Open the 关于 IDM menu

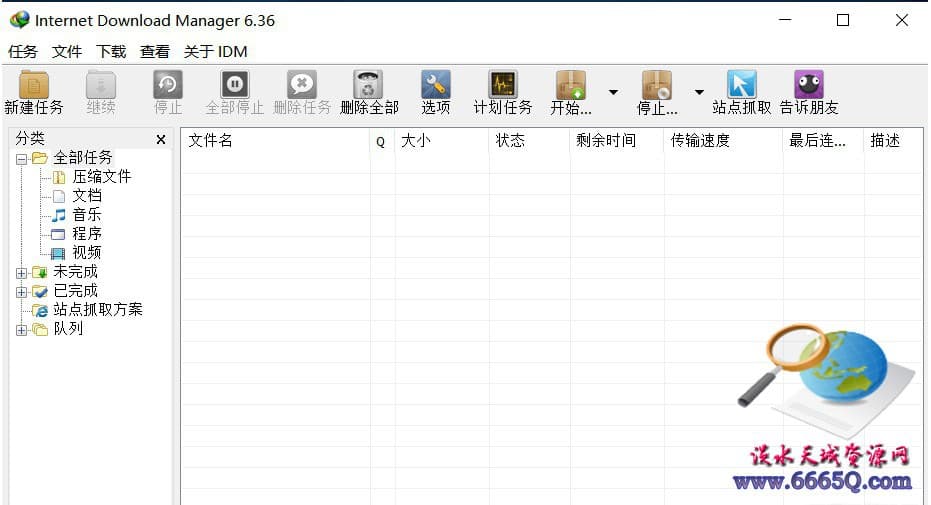(x=216, y=52)
